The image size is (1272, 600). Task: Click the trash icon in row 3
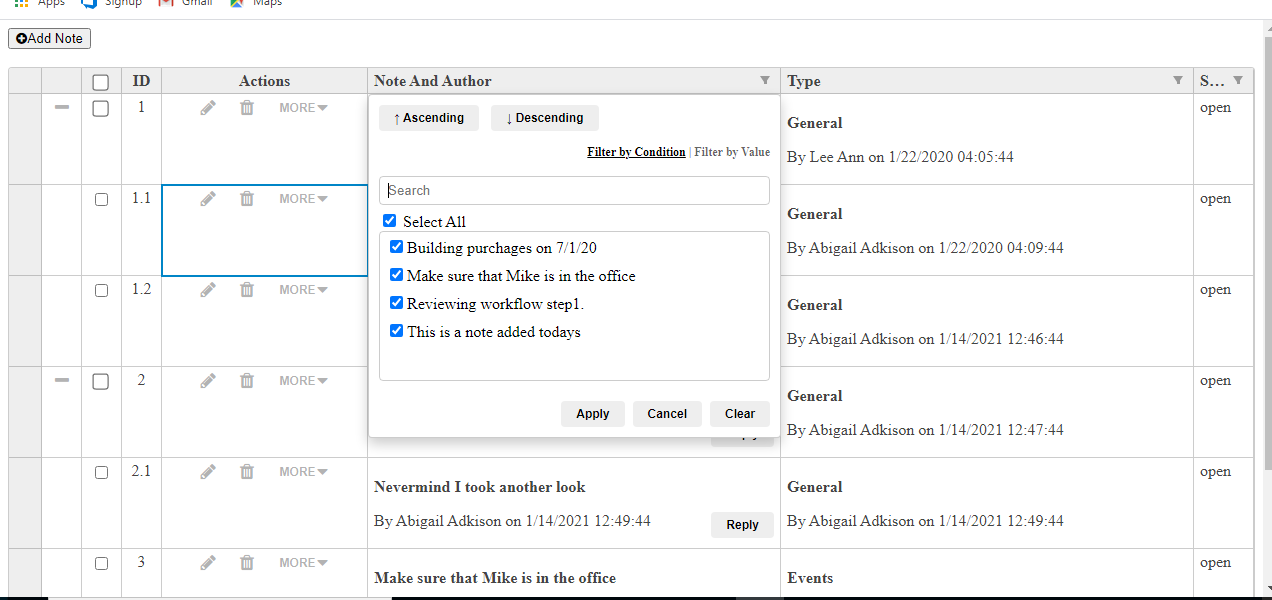pyautogui.click(x=247, y=563)
